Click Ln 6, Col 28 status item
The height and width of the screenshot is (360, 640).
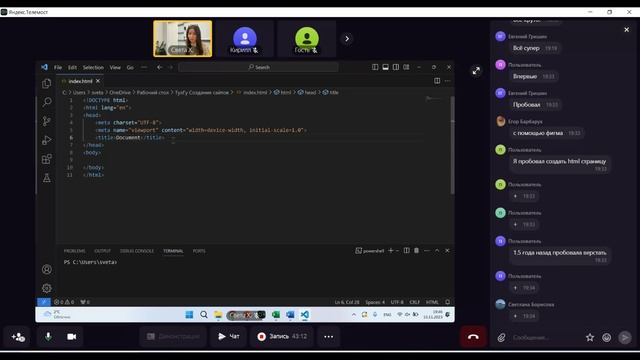pyautogui.click(x=347, y=302)
